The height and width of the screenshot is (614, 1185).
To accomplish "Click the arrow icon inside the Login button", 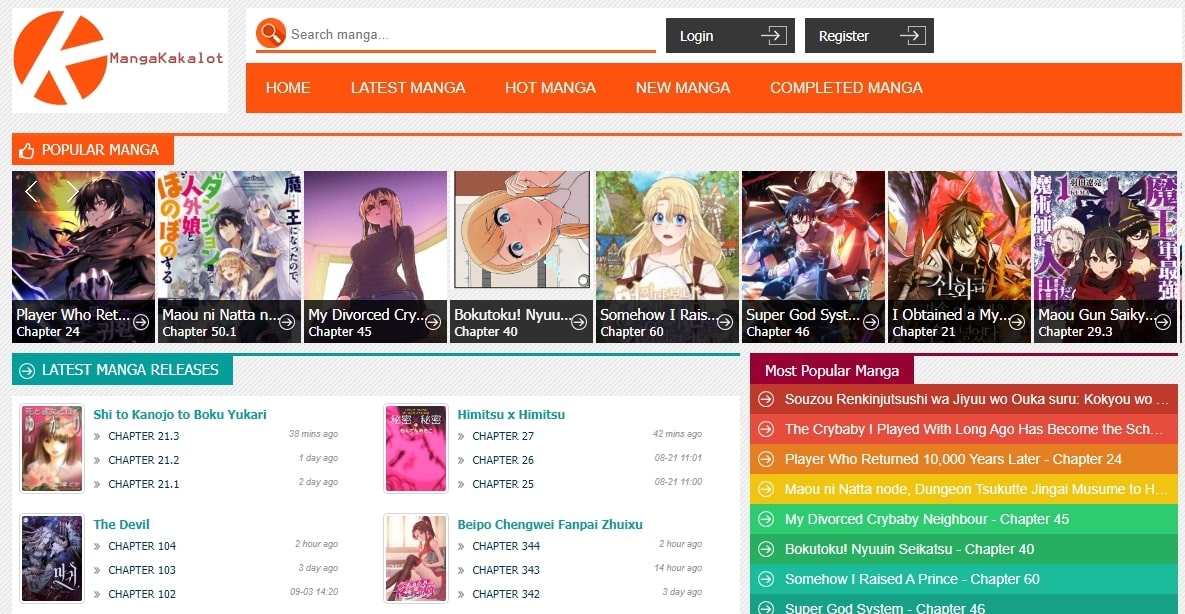I will tap(773, 36).
